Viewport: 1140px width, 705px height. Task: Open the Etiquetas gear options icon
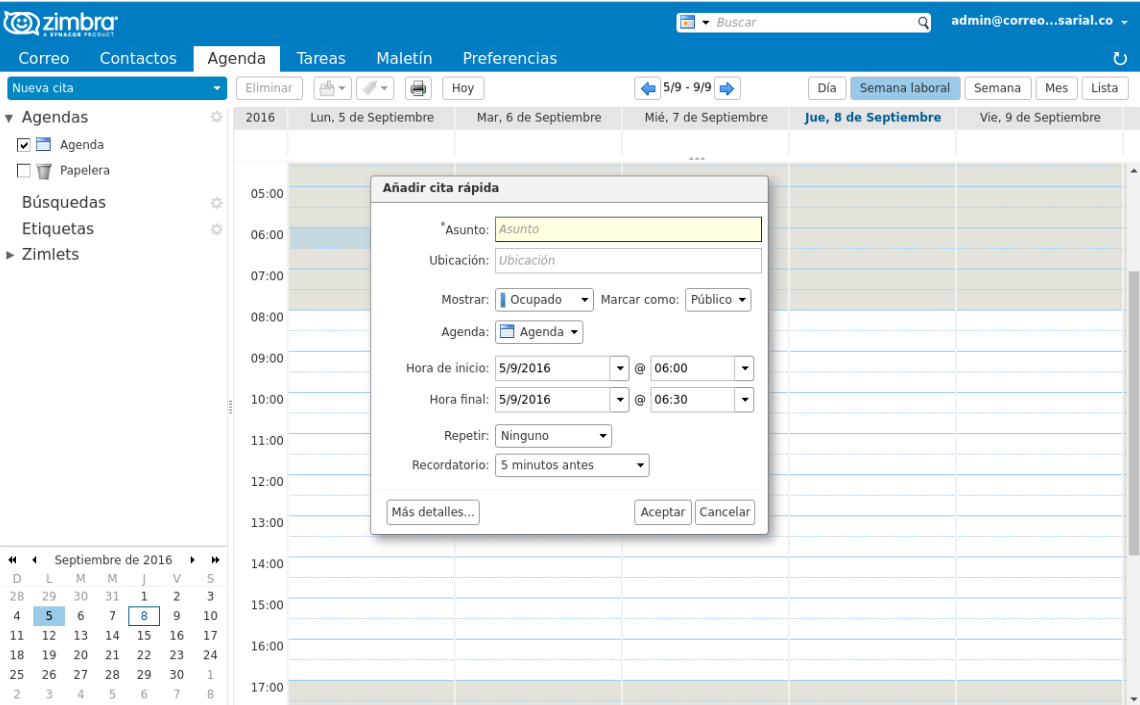(x=215, y=229)
